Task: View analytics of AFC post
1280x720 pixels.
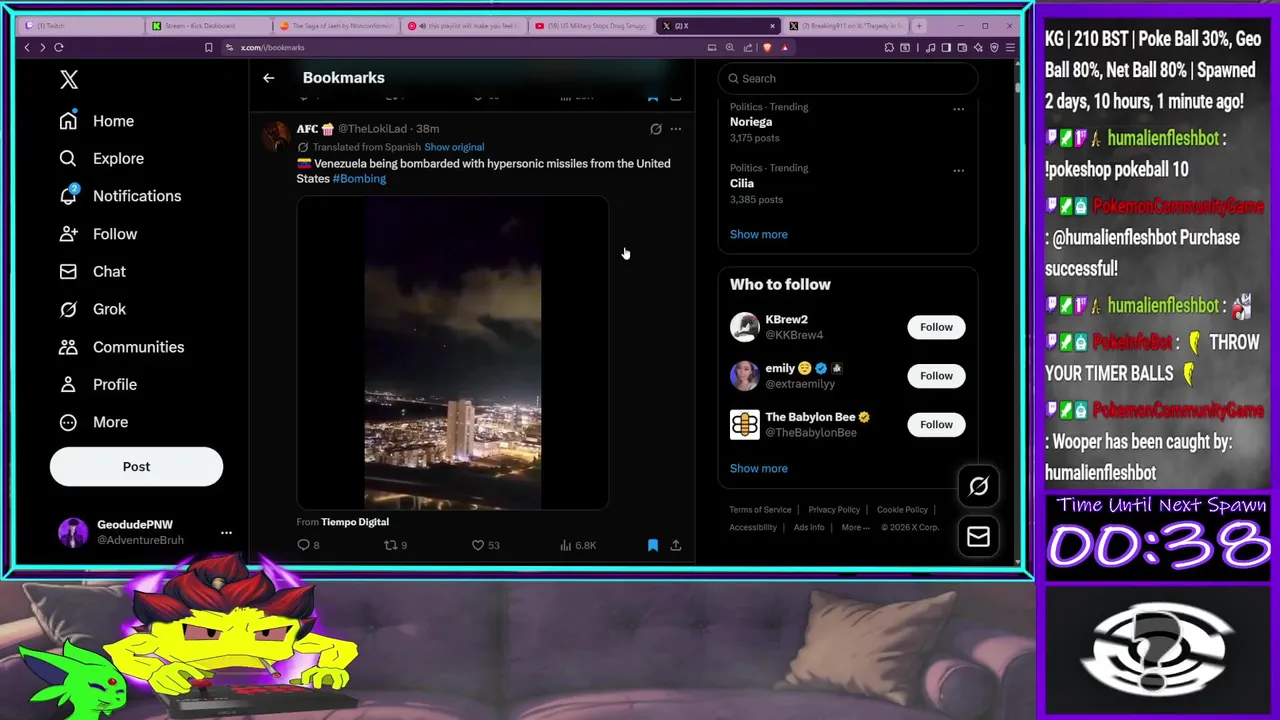Action: click(578, 545)
